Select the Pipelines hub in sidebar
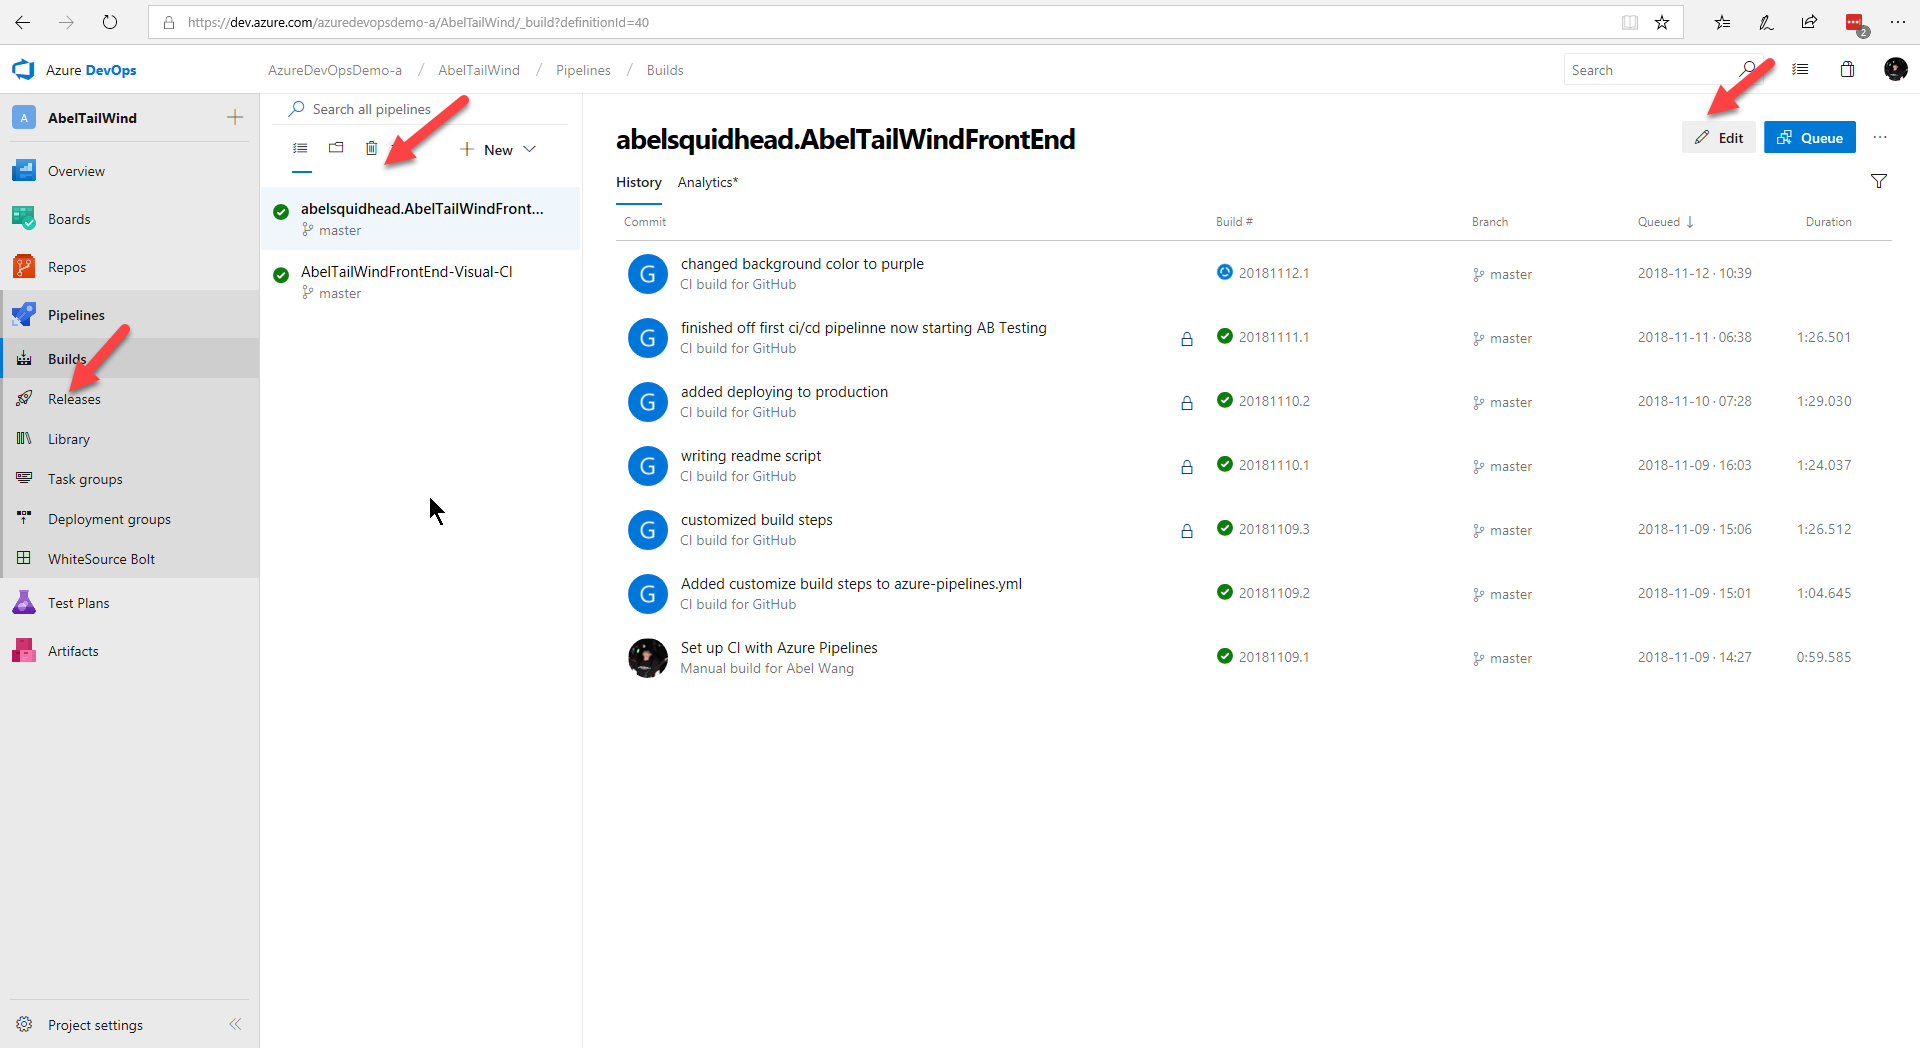 pos(76,315)
